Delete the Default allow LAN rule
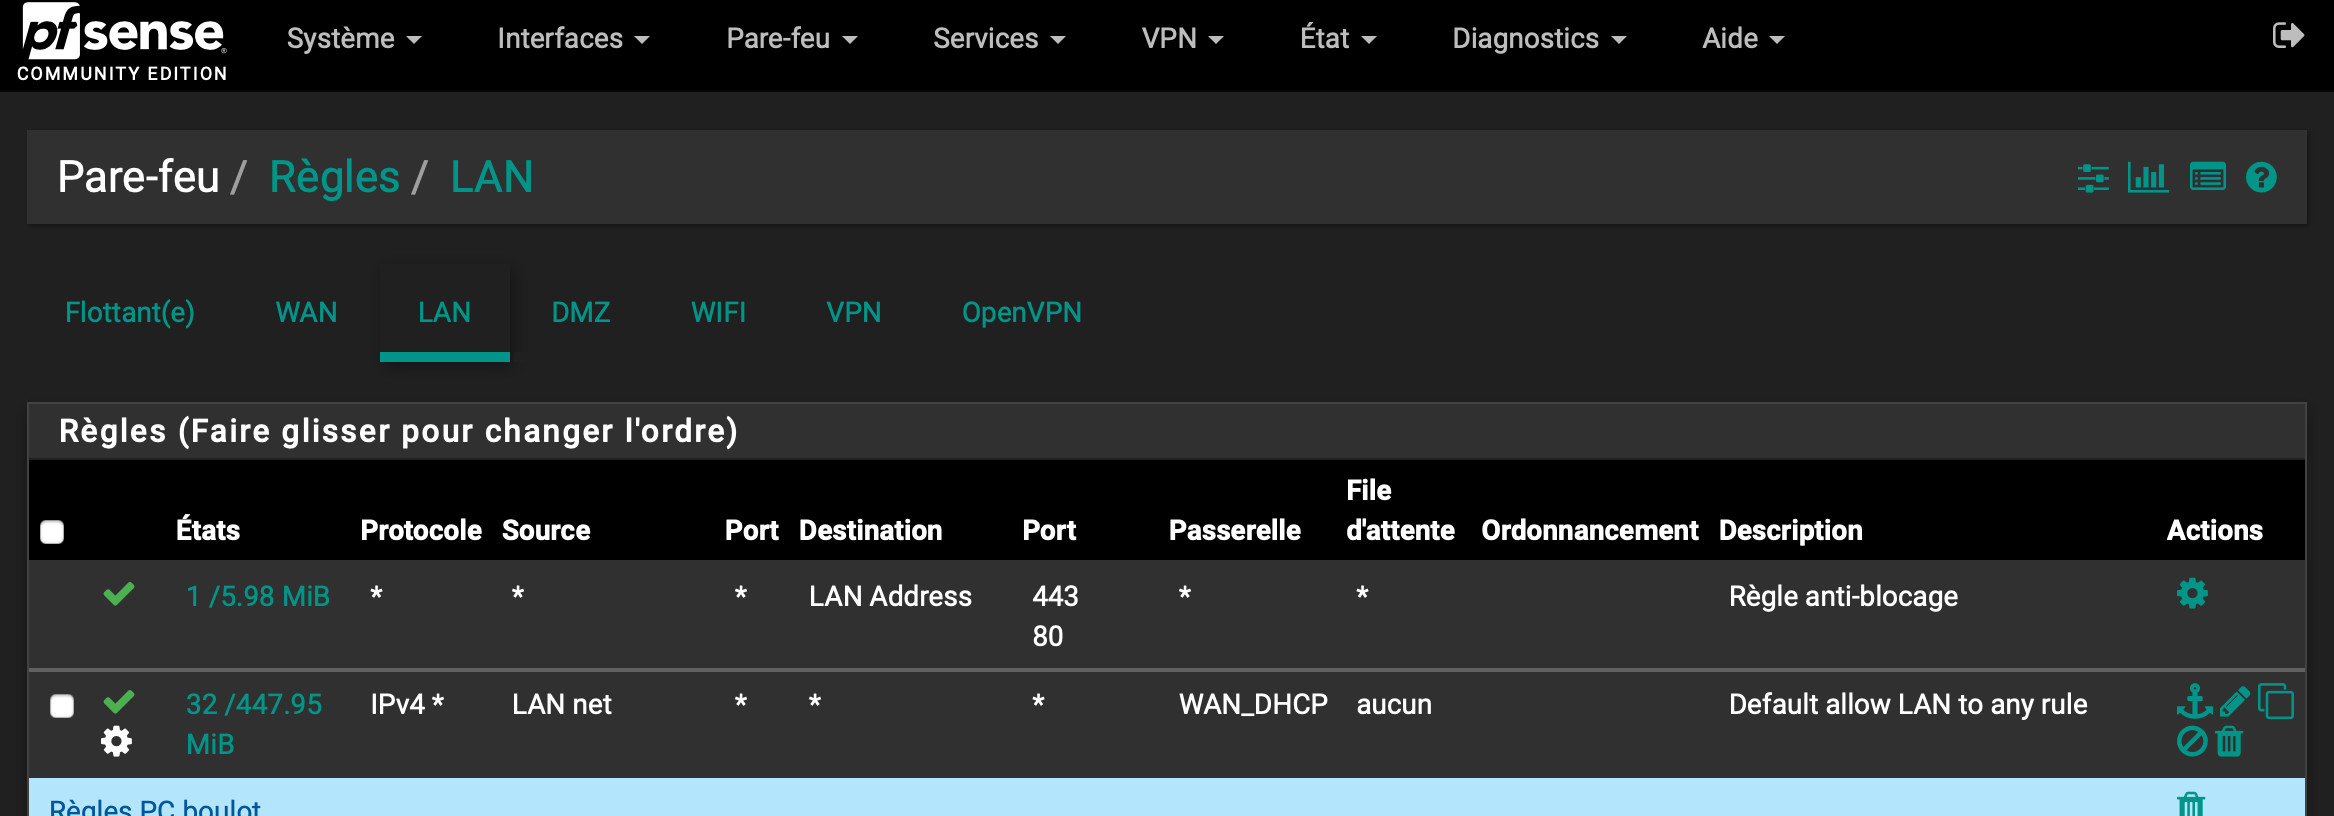 click(x=2229, y=742)
